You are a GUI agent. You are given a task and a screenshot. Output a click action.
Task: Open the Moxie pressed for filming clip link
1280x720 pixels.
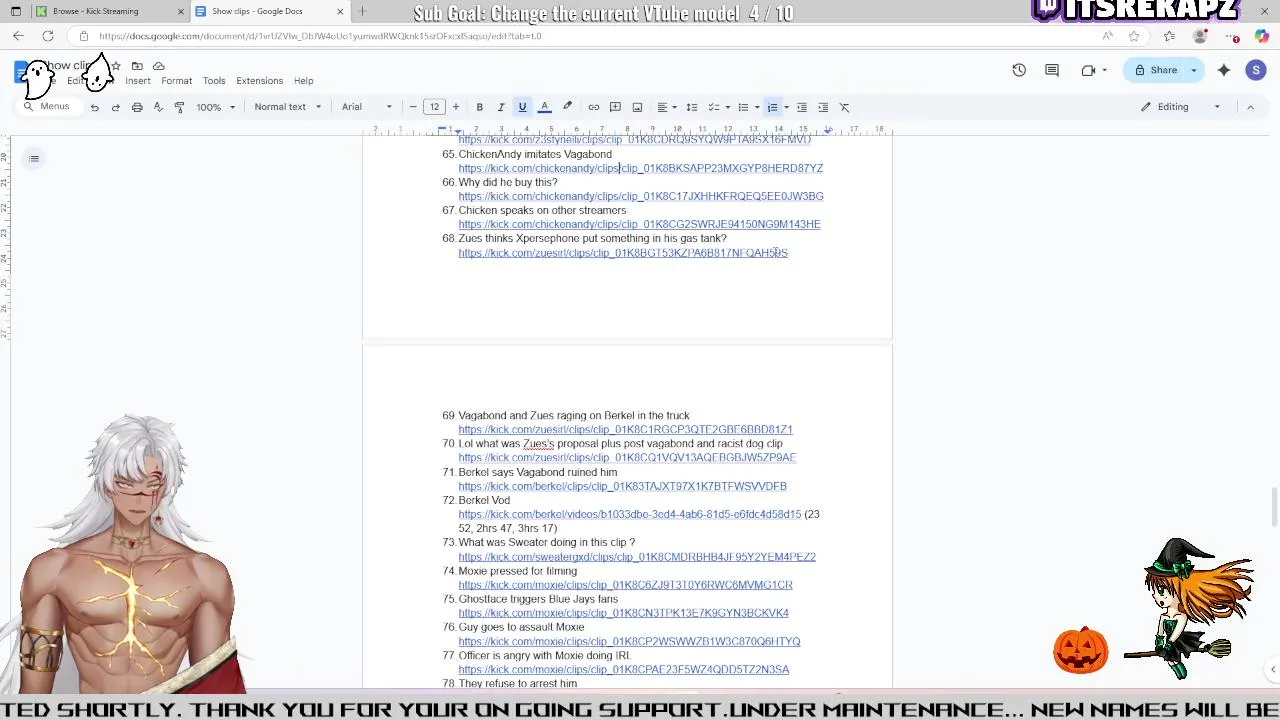(625, 585)
